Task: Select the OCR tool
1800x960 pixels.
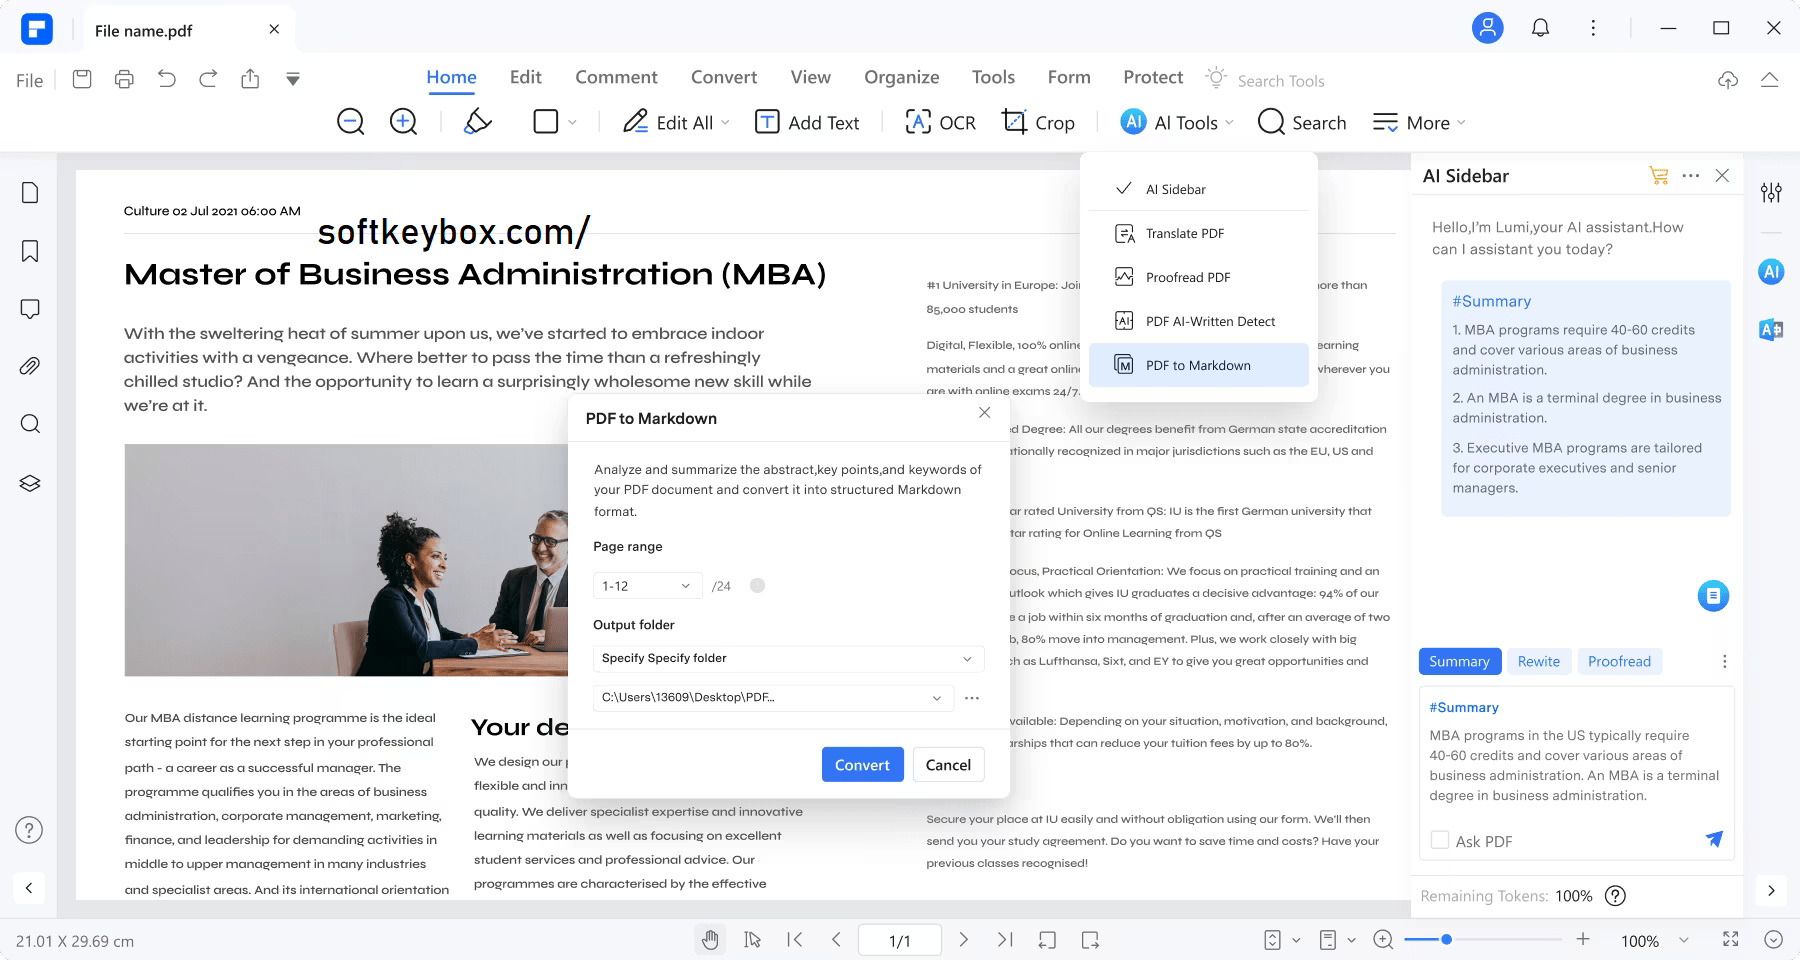Action: (x=940, y=122)
